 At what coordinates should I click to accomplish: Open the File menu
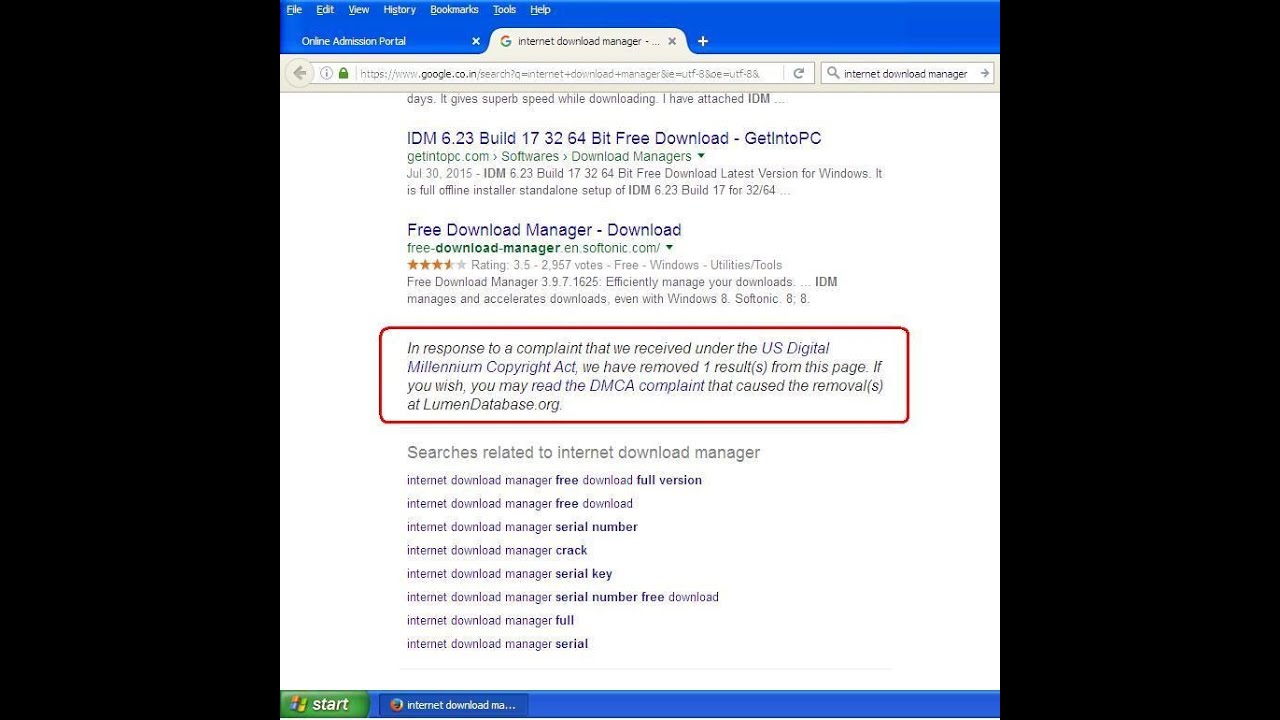[294, 9]
